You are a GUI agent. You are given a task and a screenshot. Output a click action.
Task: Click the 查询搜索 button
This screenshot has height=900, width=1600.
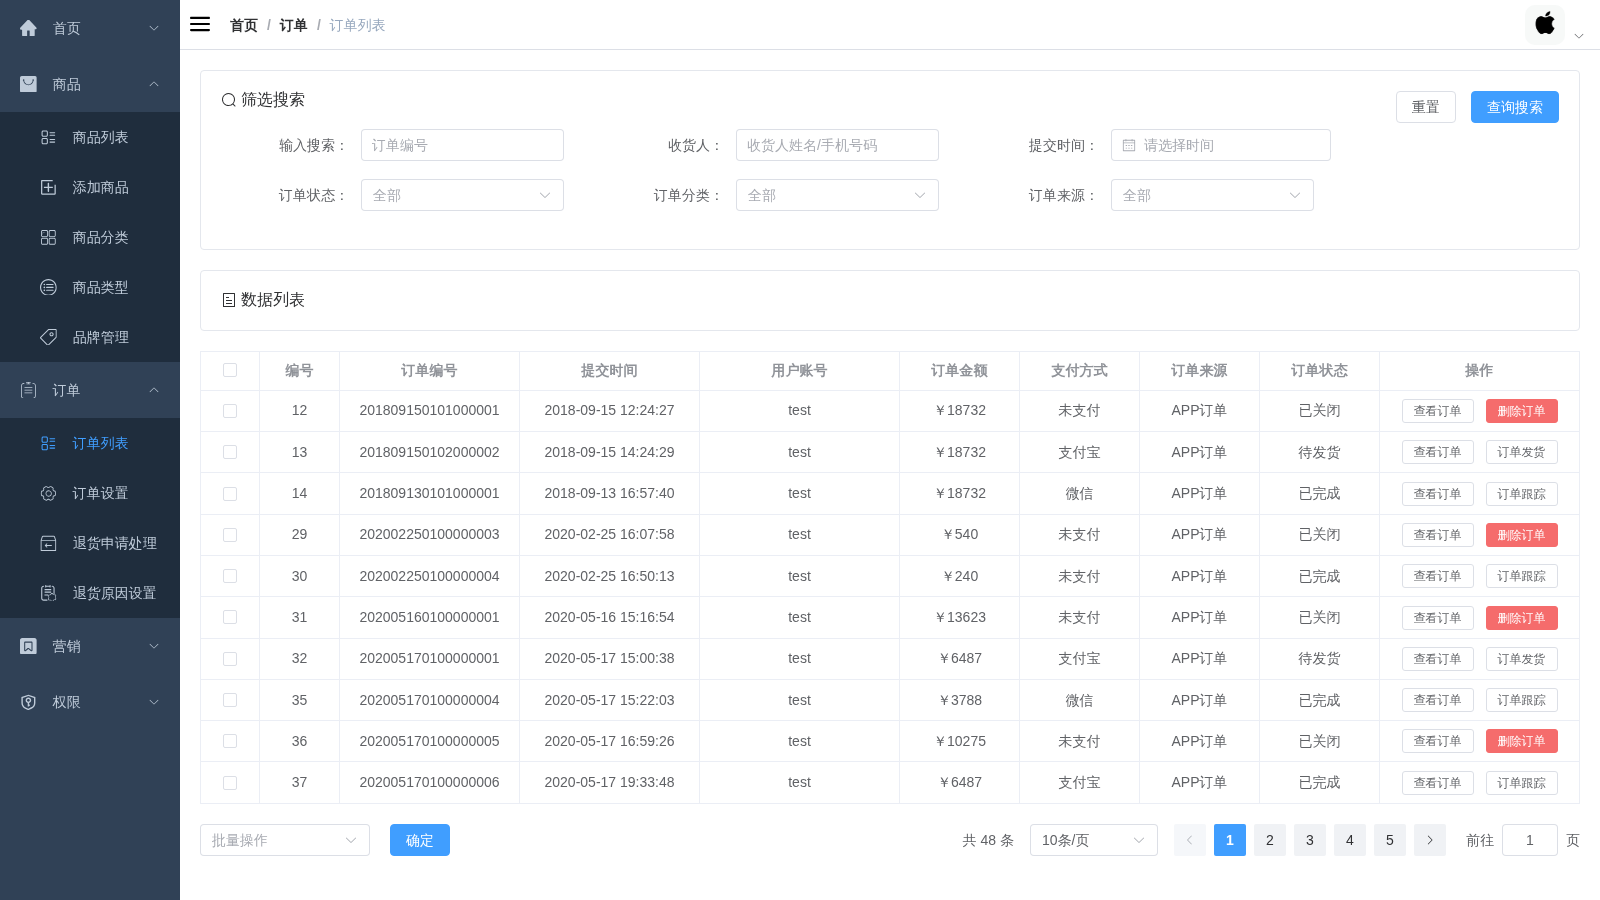pos(1515,107)
